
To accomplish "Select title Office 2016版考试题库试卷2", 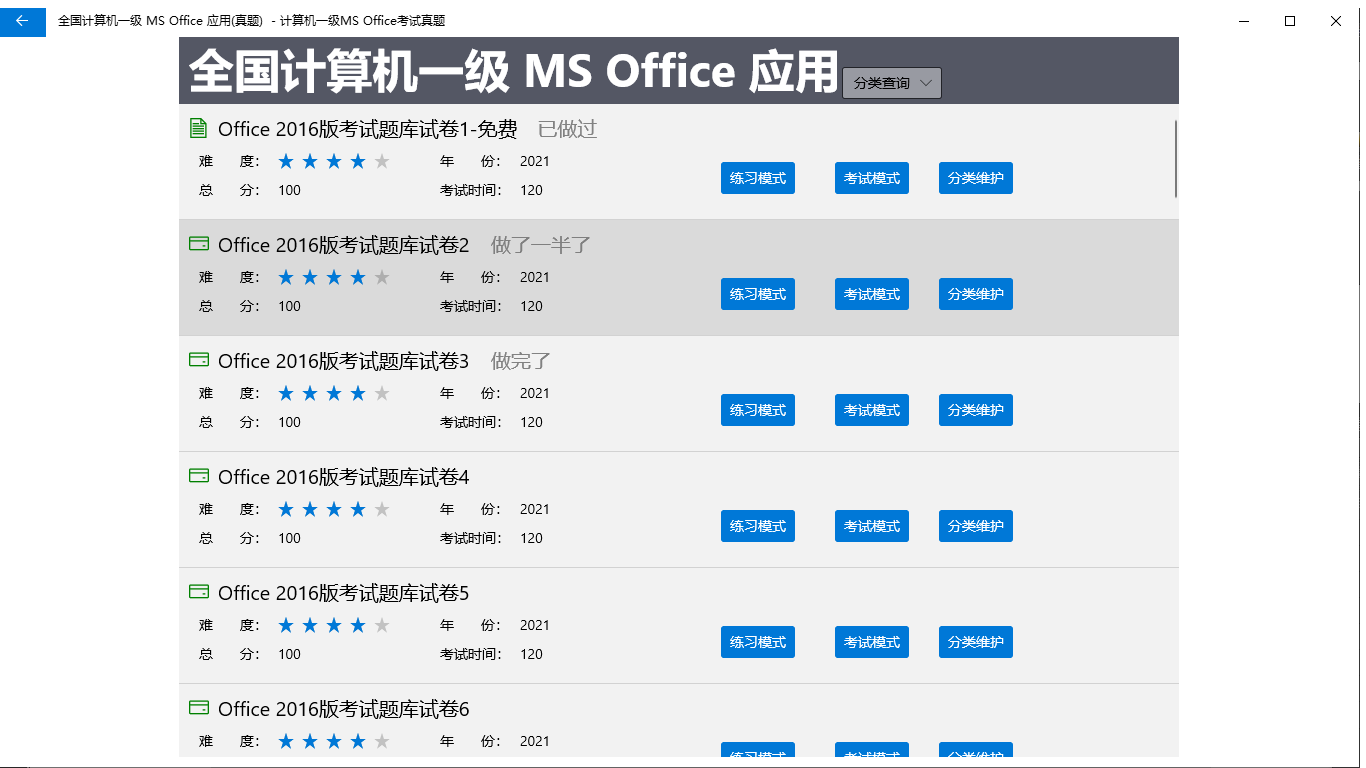I will coord(344,245).
